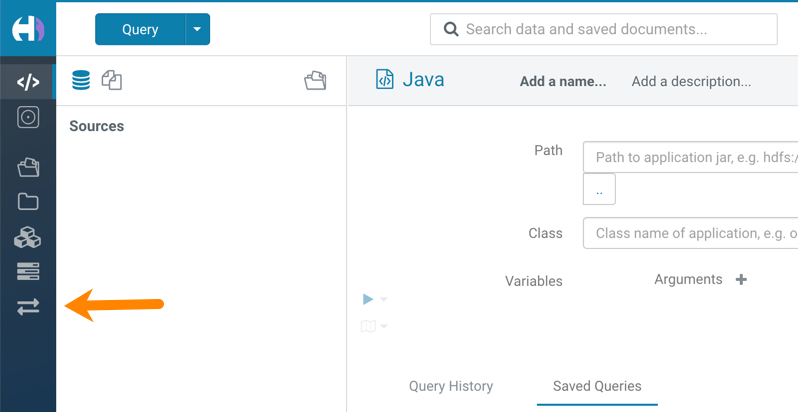This screenshot has width=798, height=412.
Task: Expand the dropdown arrow beside Query
Action: 197,29
